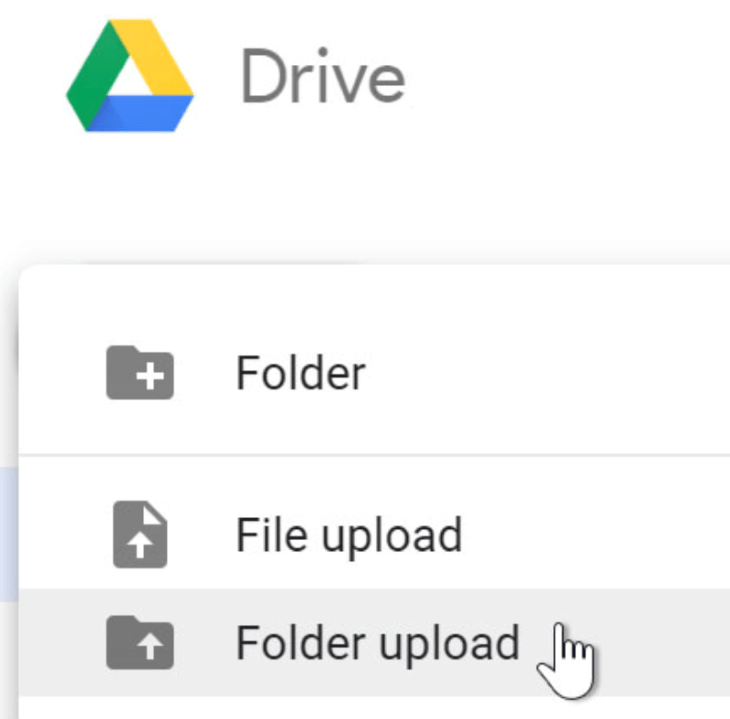Go to Drive home via the logo
The width and height of the screenshot is (730, 719).
tap(130, 77)
